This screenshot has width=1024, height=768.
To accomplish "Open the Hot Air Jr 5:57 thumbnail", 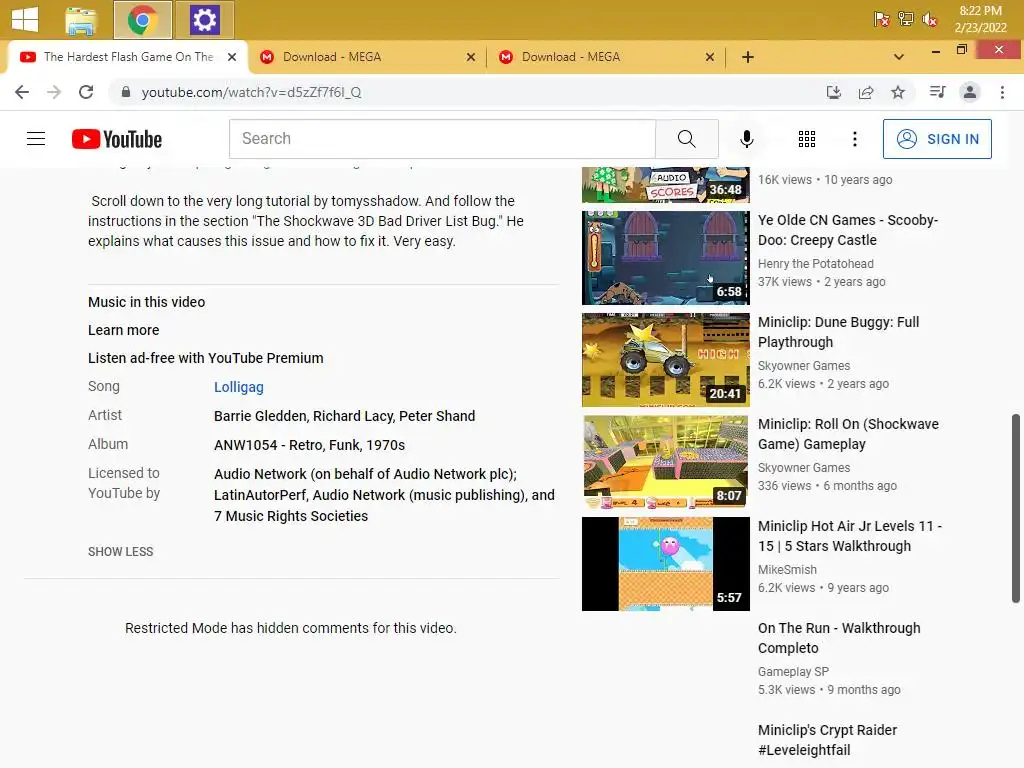I will (x=665, y=563).
